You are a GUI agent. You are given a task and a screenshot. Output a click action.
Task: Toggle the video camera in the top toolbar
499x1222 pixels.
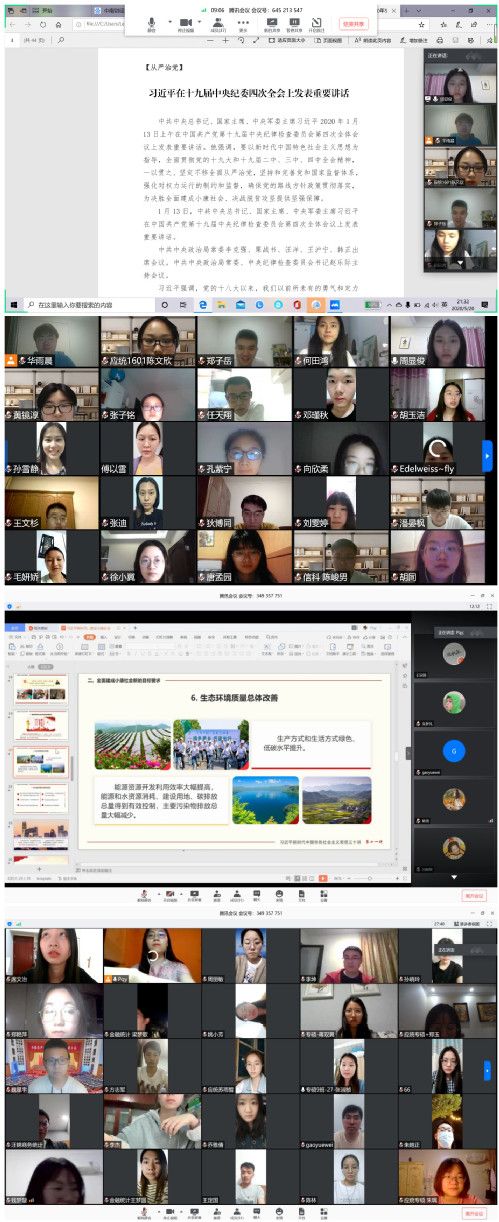click(x=186, y=24)
